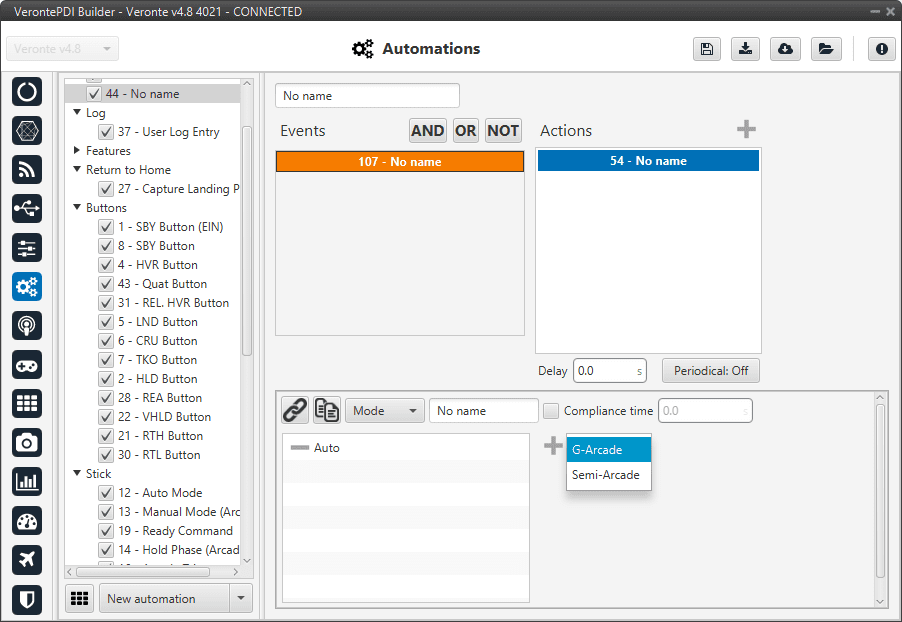Toggle checkbox for 21 - RTH Button
The image size is (902, 622).
106,436
